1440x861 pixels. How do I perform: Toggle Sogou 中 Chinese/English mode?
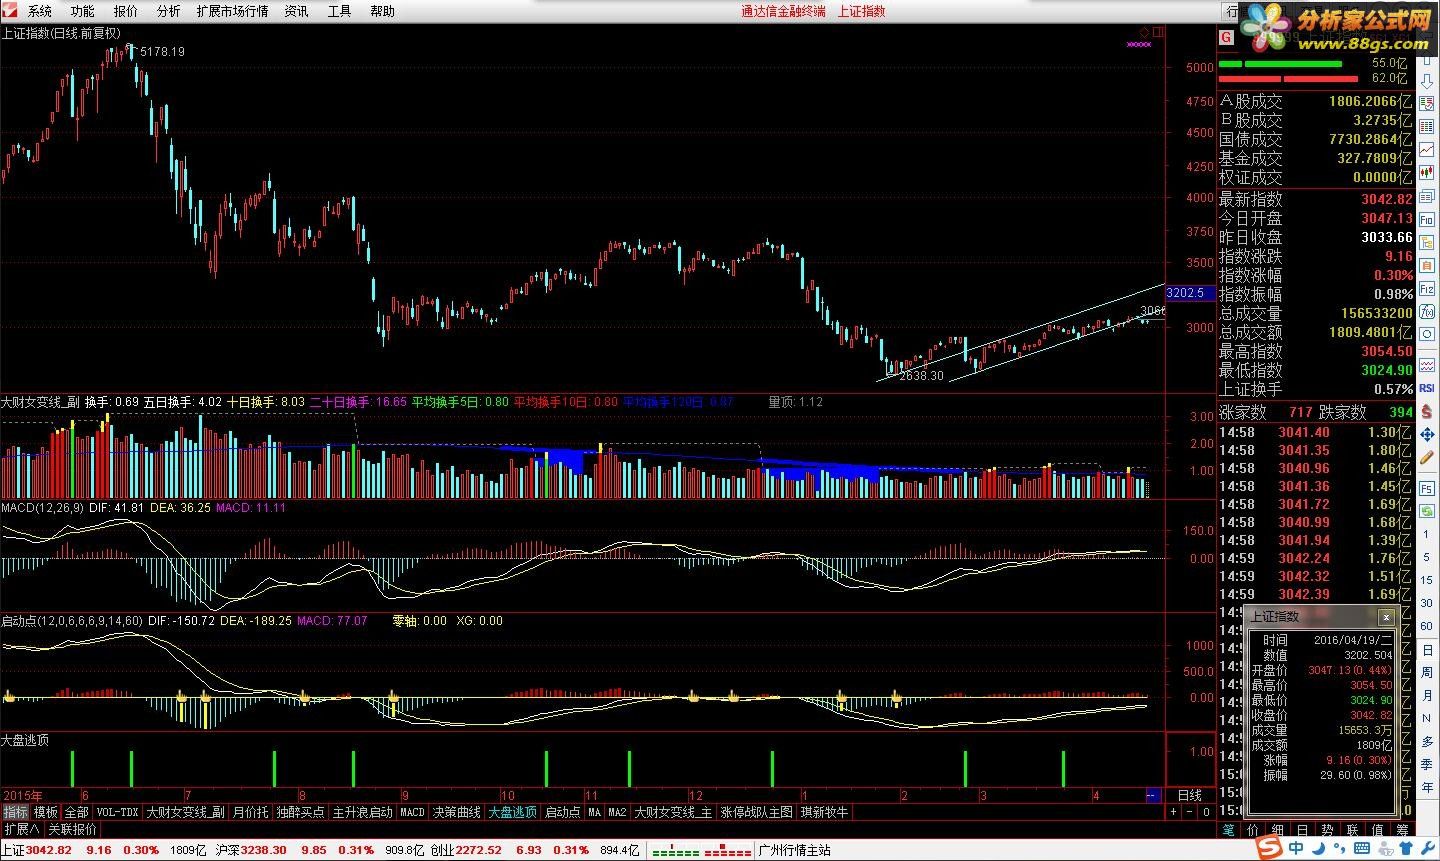1296,848
